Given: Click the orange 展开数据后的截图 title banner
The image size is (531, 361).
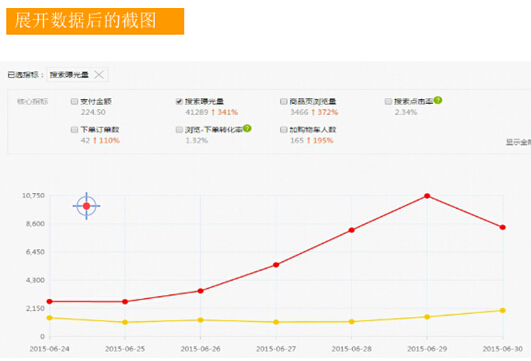Looking at the screenshot, I should point(95,21).
